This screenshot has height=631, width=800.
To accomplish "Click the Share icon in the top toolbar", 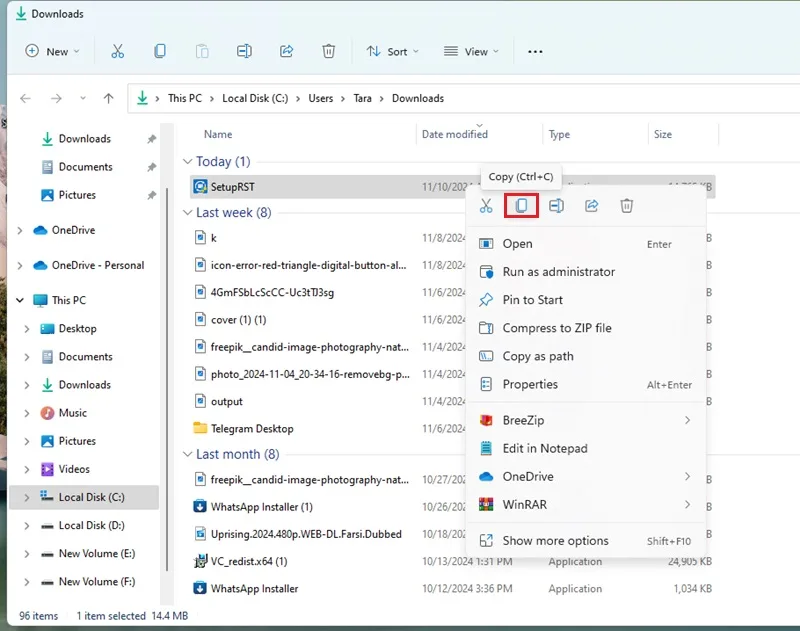I will tap(286, 51).
